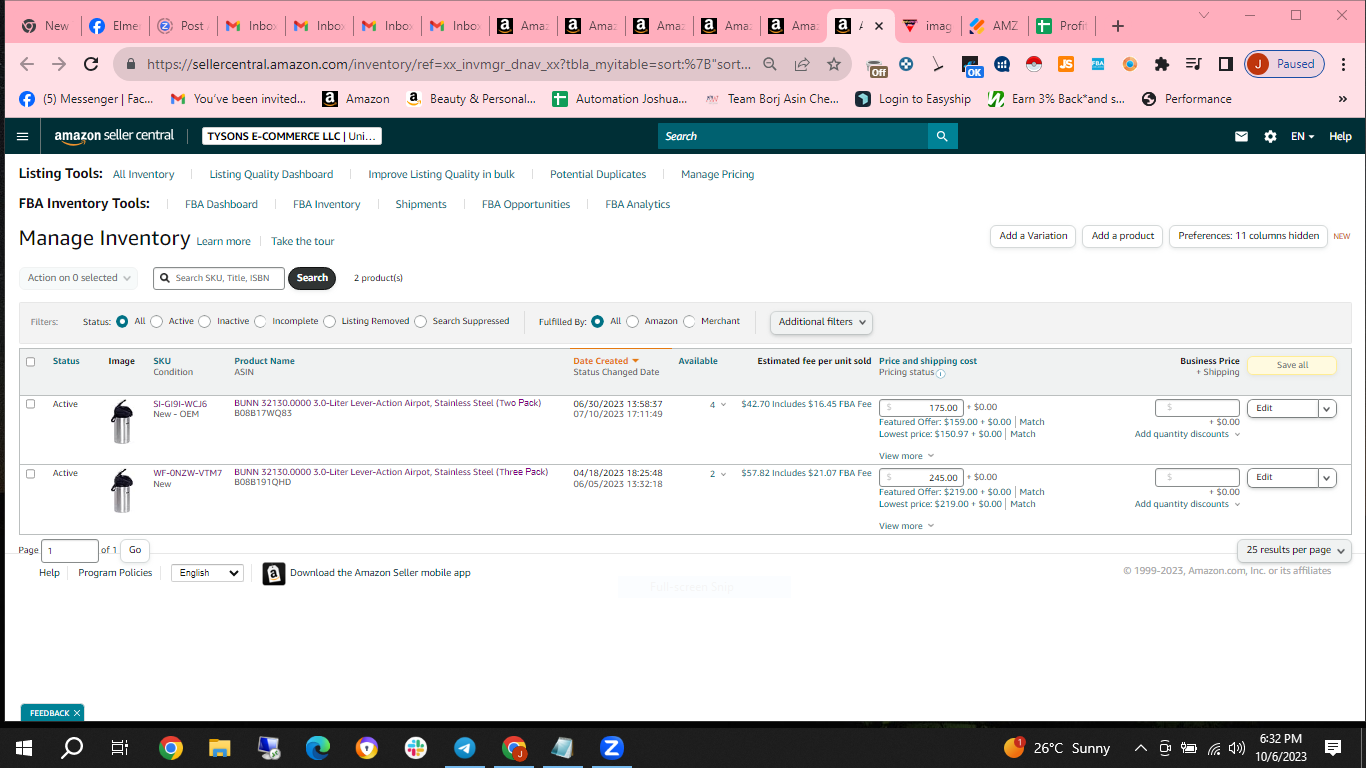The height and width of the screenshot is (768, 1366).
Task: Open File Explorer from the taskbar
Action: (x=219, y=748)
